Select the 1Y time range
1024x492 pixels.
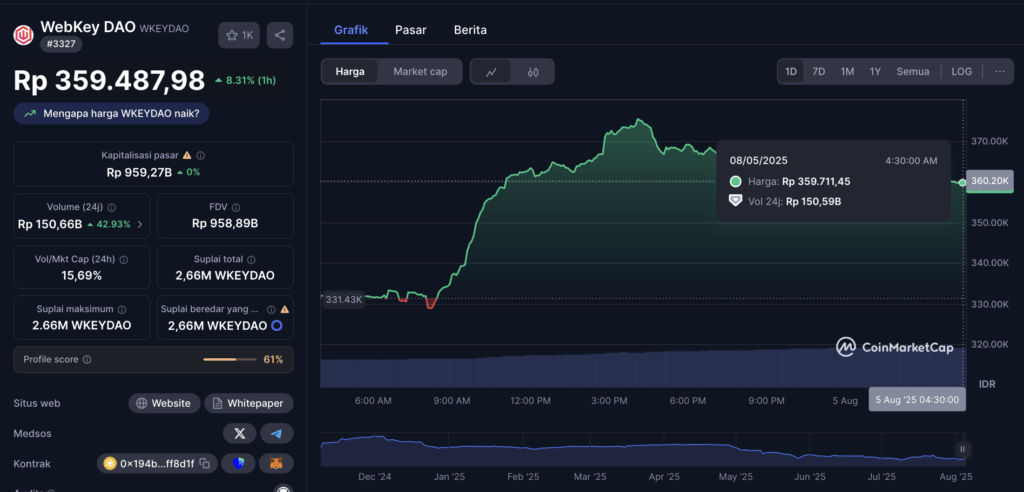coord(875,72)
